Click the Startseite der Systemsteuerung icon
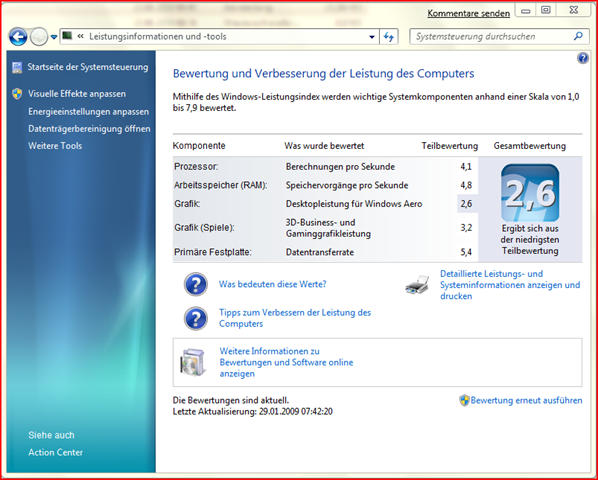 (x=17, y=67)
